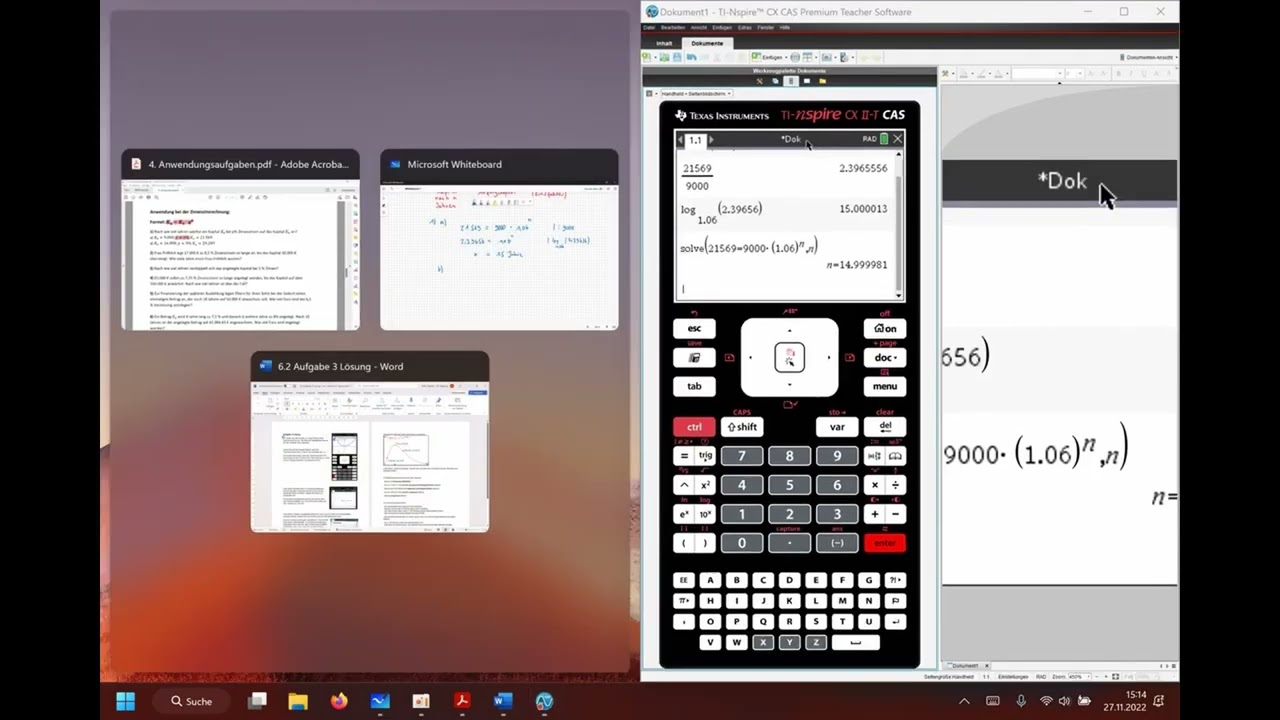The width and height of the screenshot is (1280, 720).
Task: Click the scratchpad key below esc
Action: [x=694, y=357]
